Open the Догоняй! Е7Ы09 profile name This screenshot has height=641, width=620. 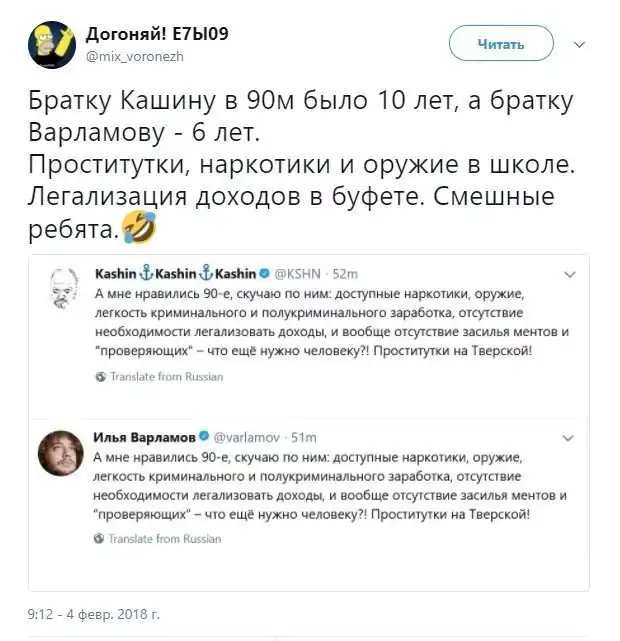pyautogui.click(x=157, y=34)
